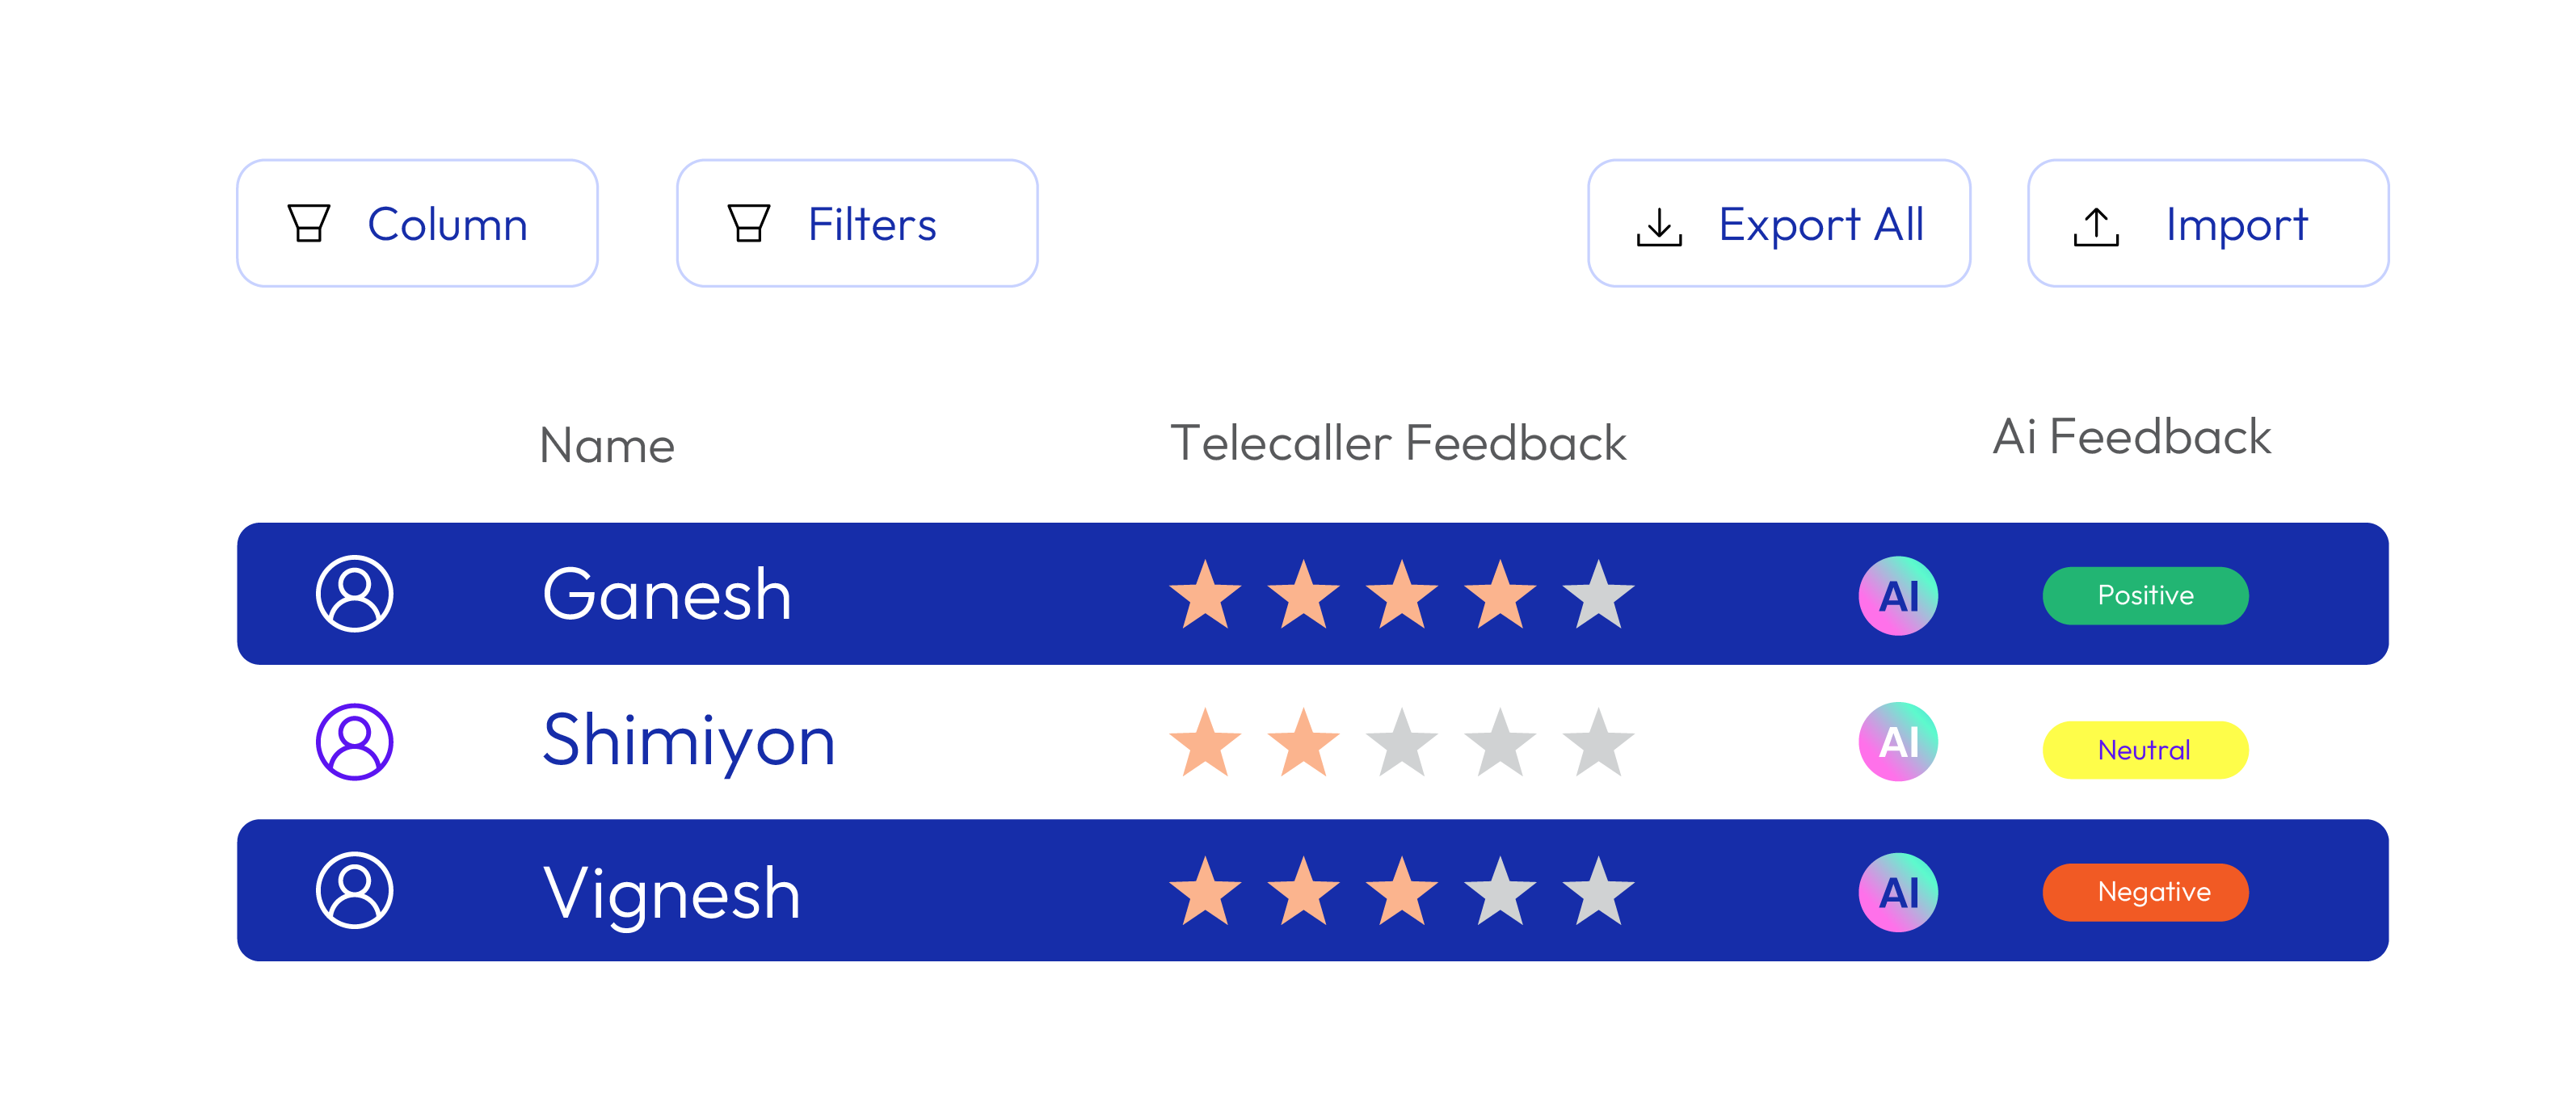
Task: Sort by Telecaller Feedback column header
Action: pyautogui.click(x=1398, y=443)
